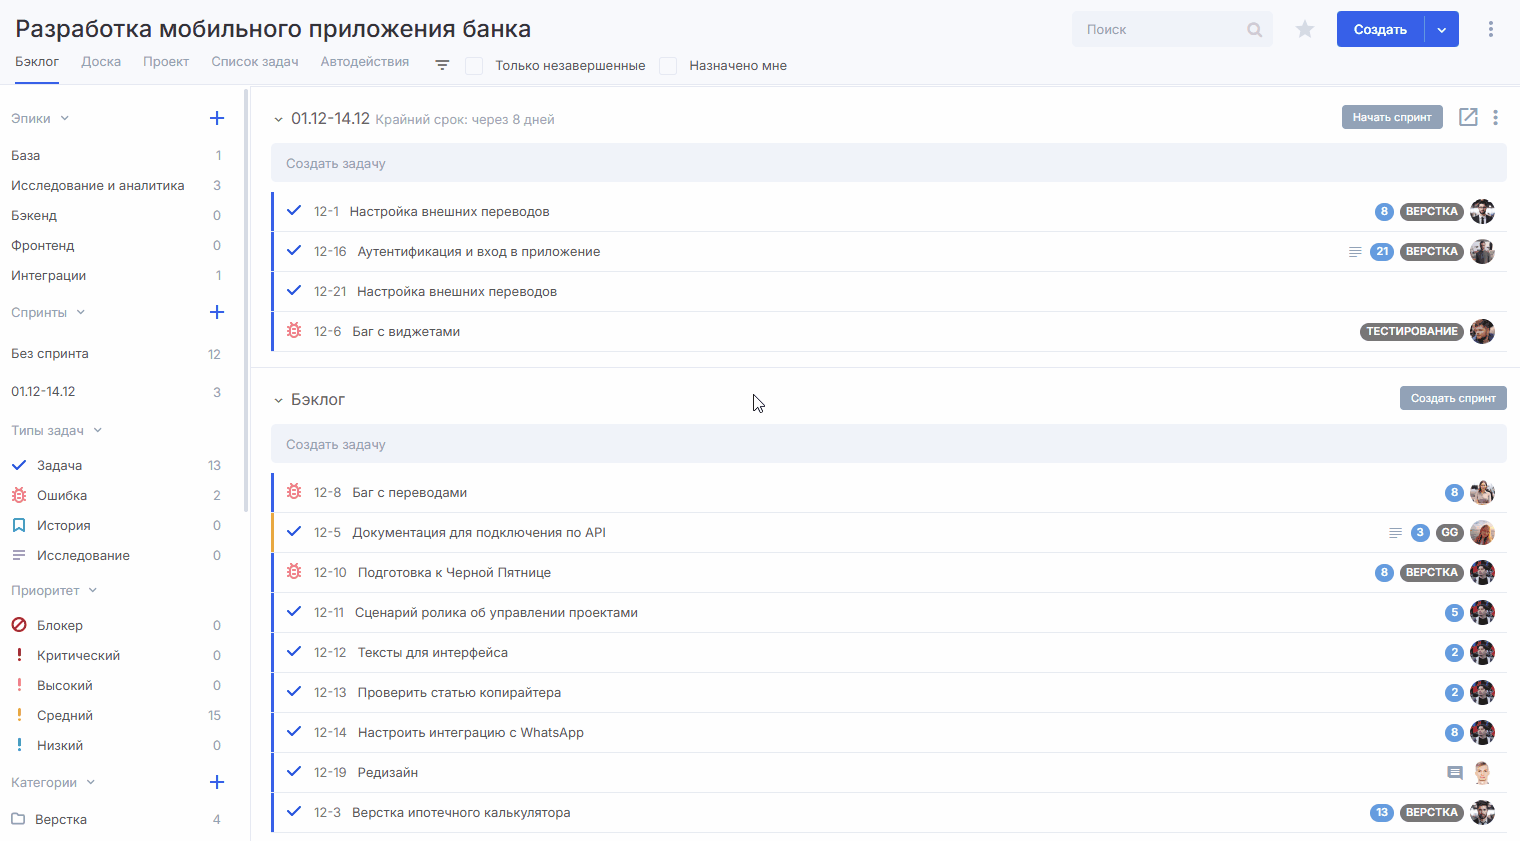Click the plus icon next to Эпики
This screenshot has height=841, width=1520.
click(x=217, y=118)
